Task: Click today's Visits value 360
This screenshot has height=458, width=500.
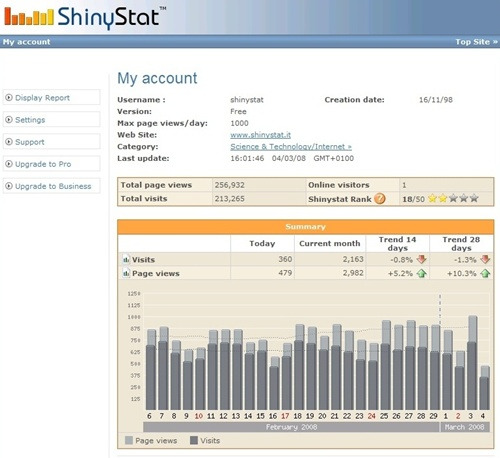Action: (285, 259)
